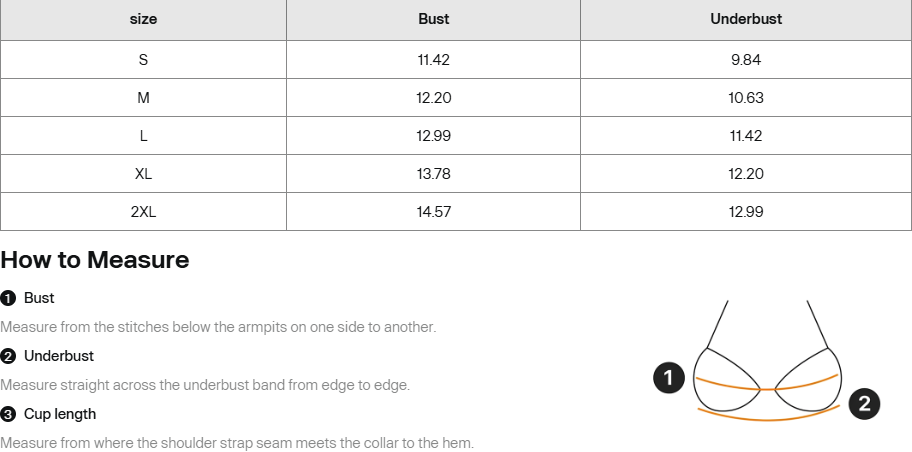Image resolution: width=912 pixels, height=452 pixels.
Task: Click the number 3 circle beside Cup length
Action: coord(8,415)
